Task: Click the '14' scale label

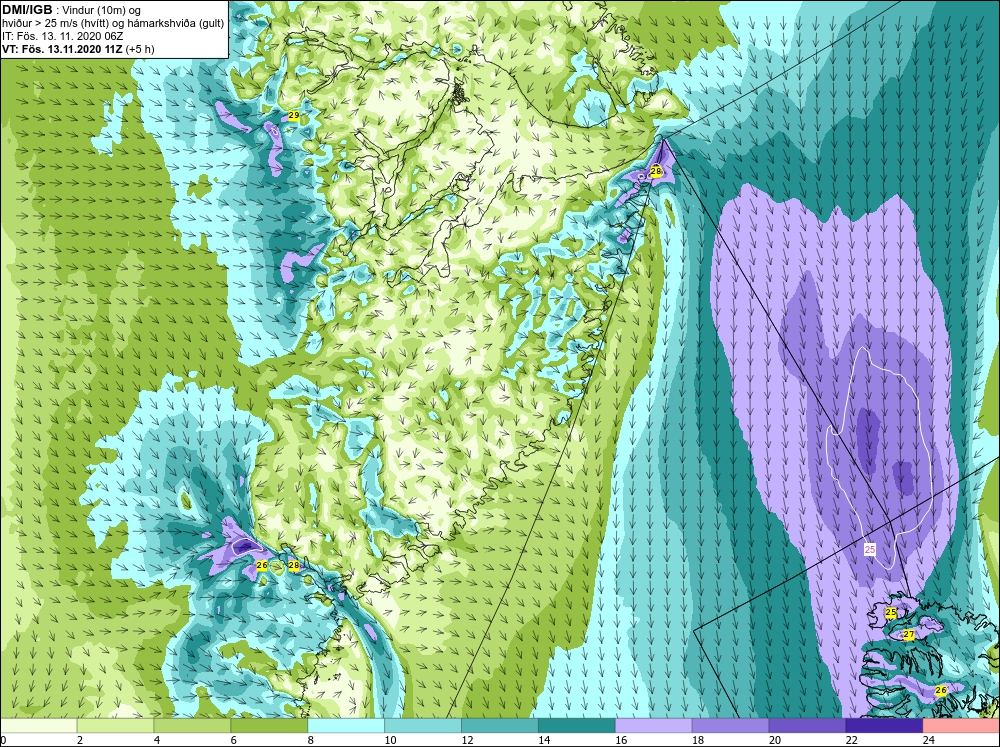Action: [x=544, y=740]
